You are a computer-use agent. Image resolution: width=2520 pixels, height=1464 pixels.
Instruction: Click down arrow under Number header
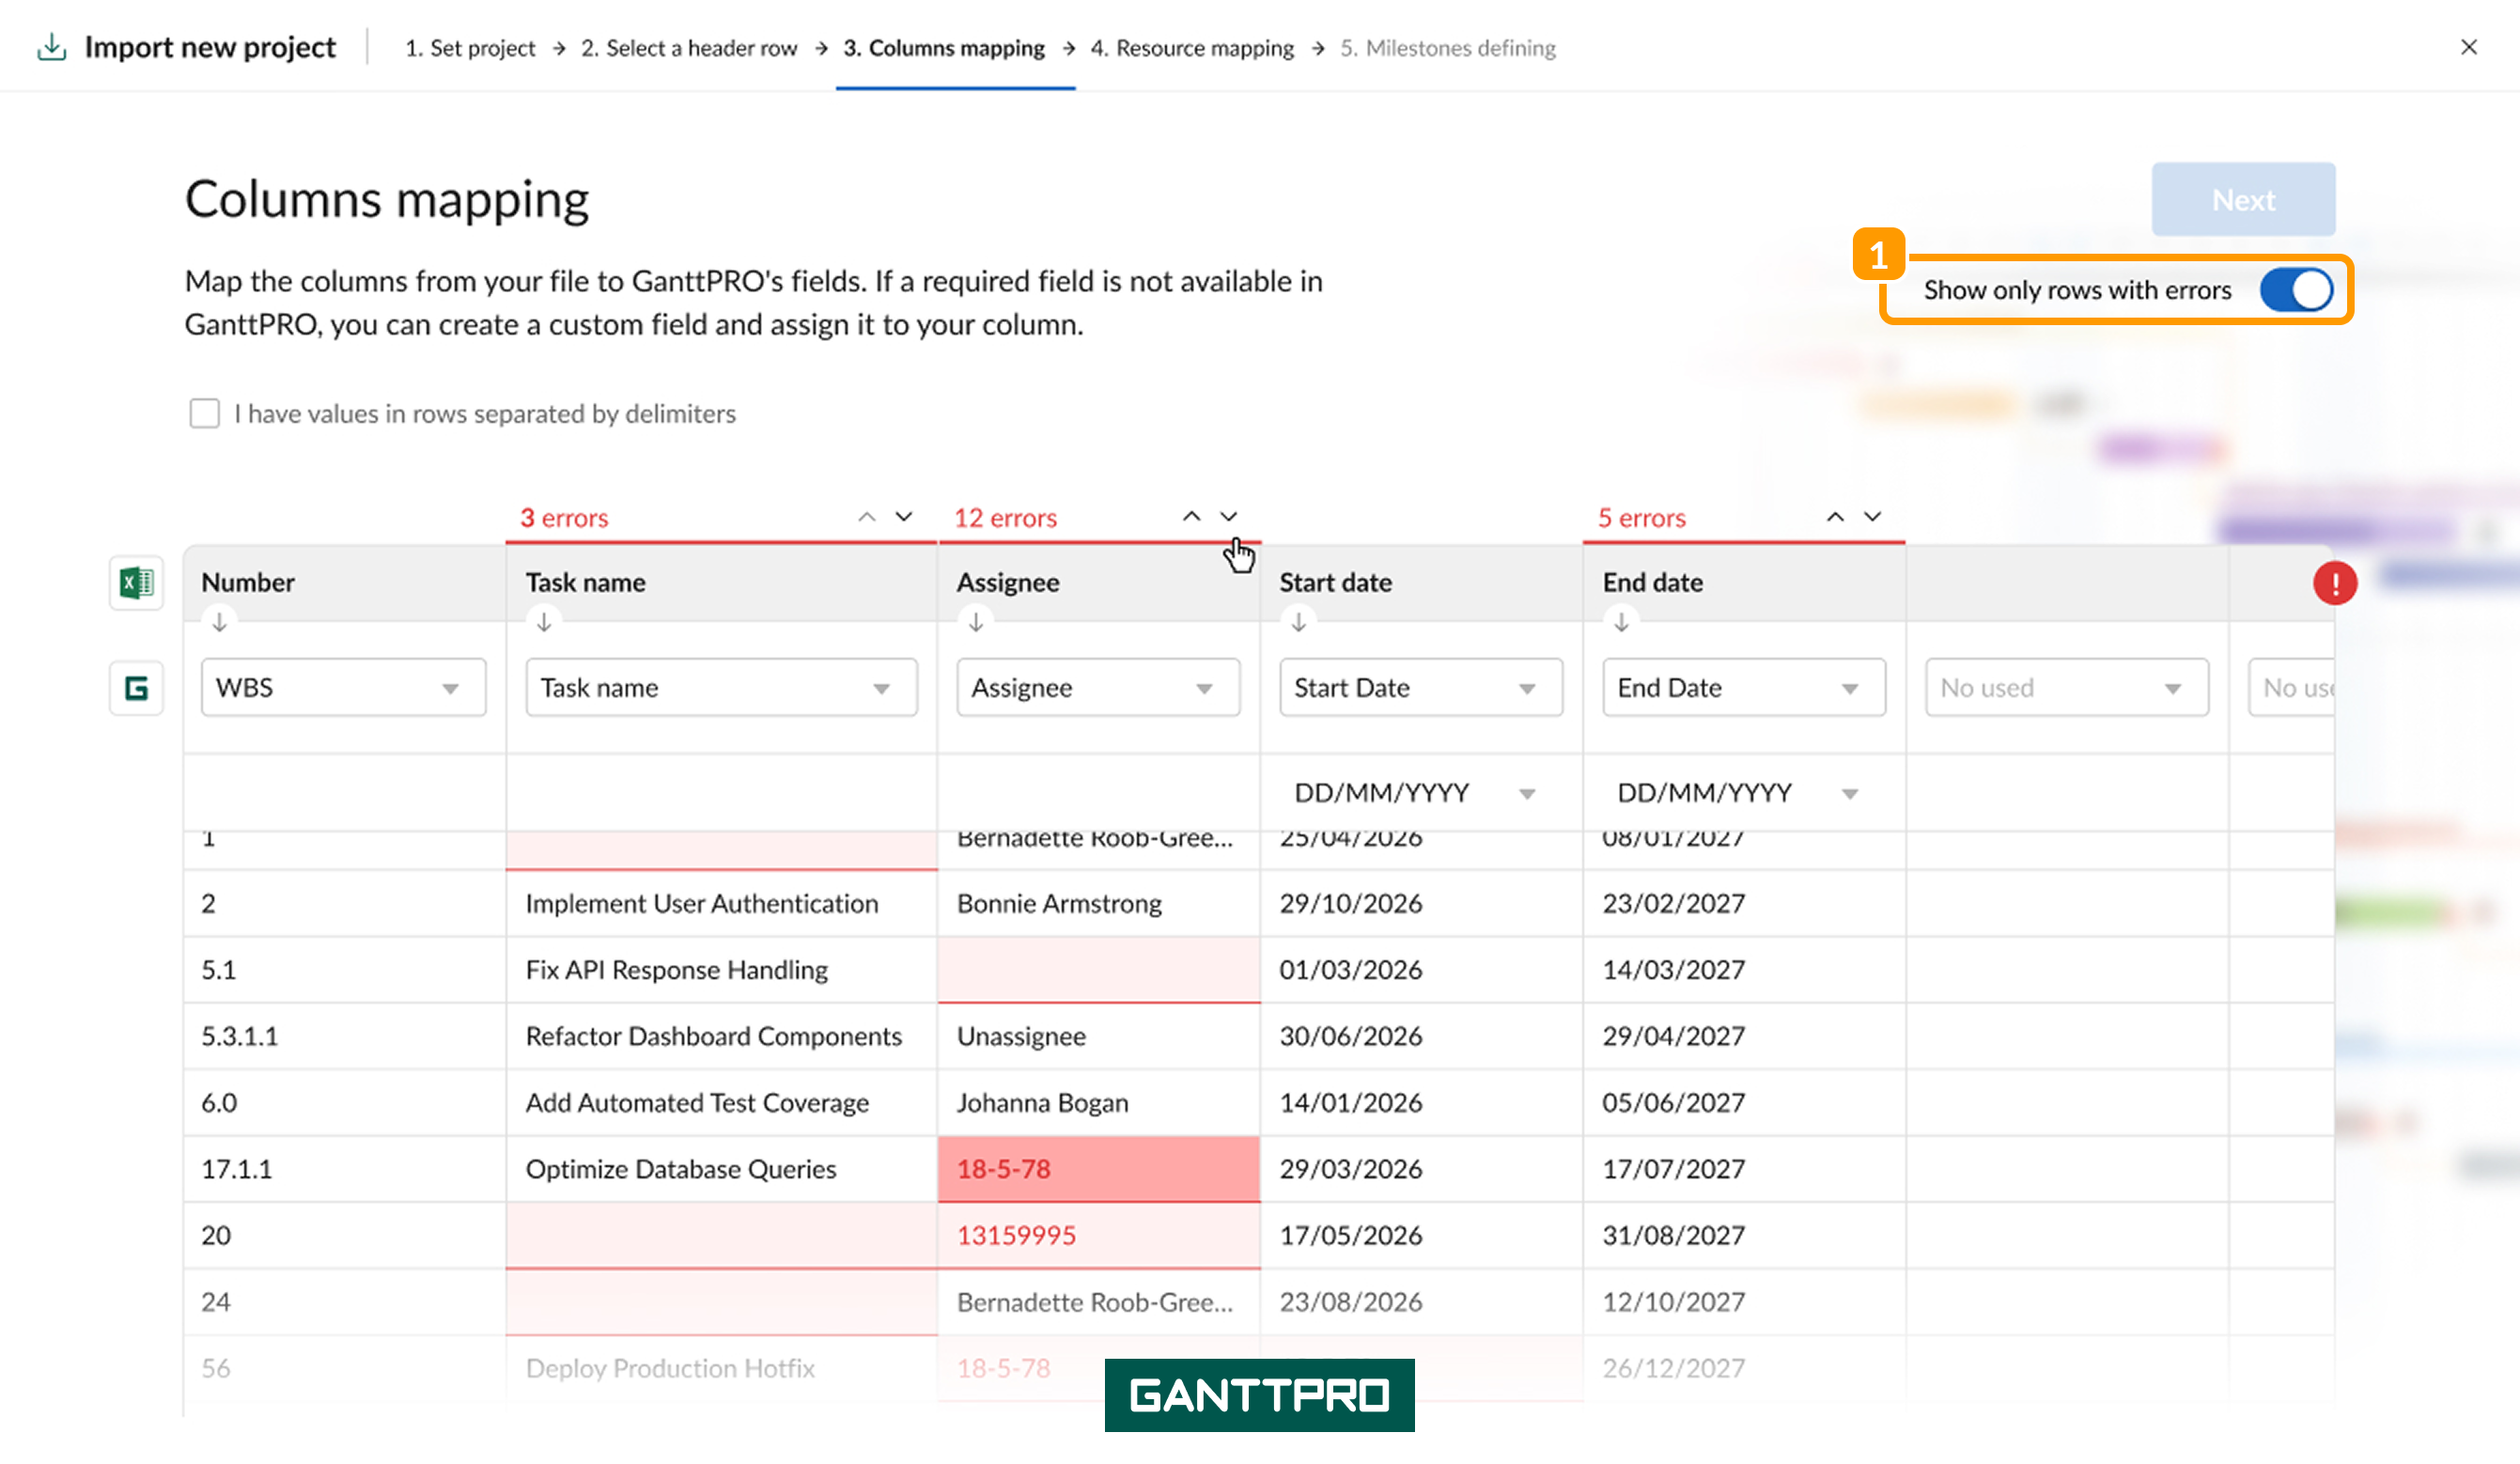point(219,622)
